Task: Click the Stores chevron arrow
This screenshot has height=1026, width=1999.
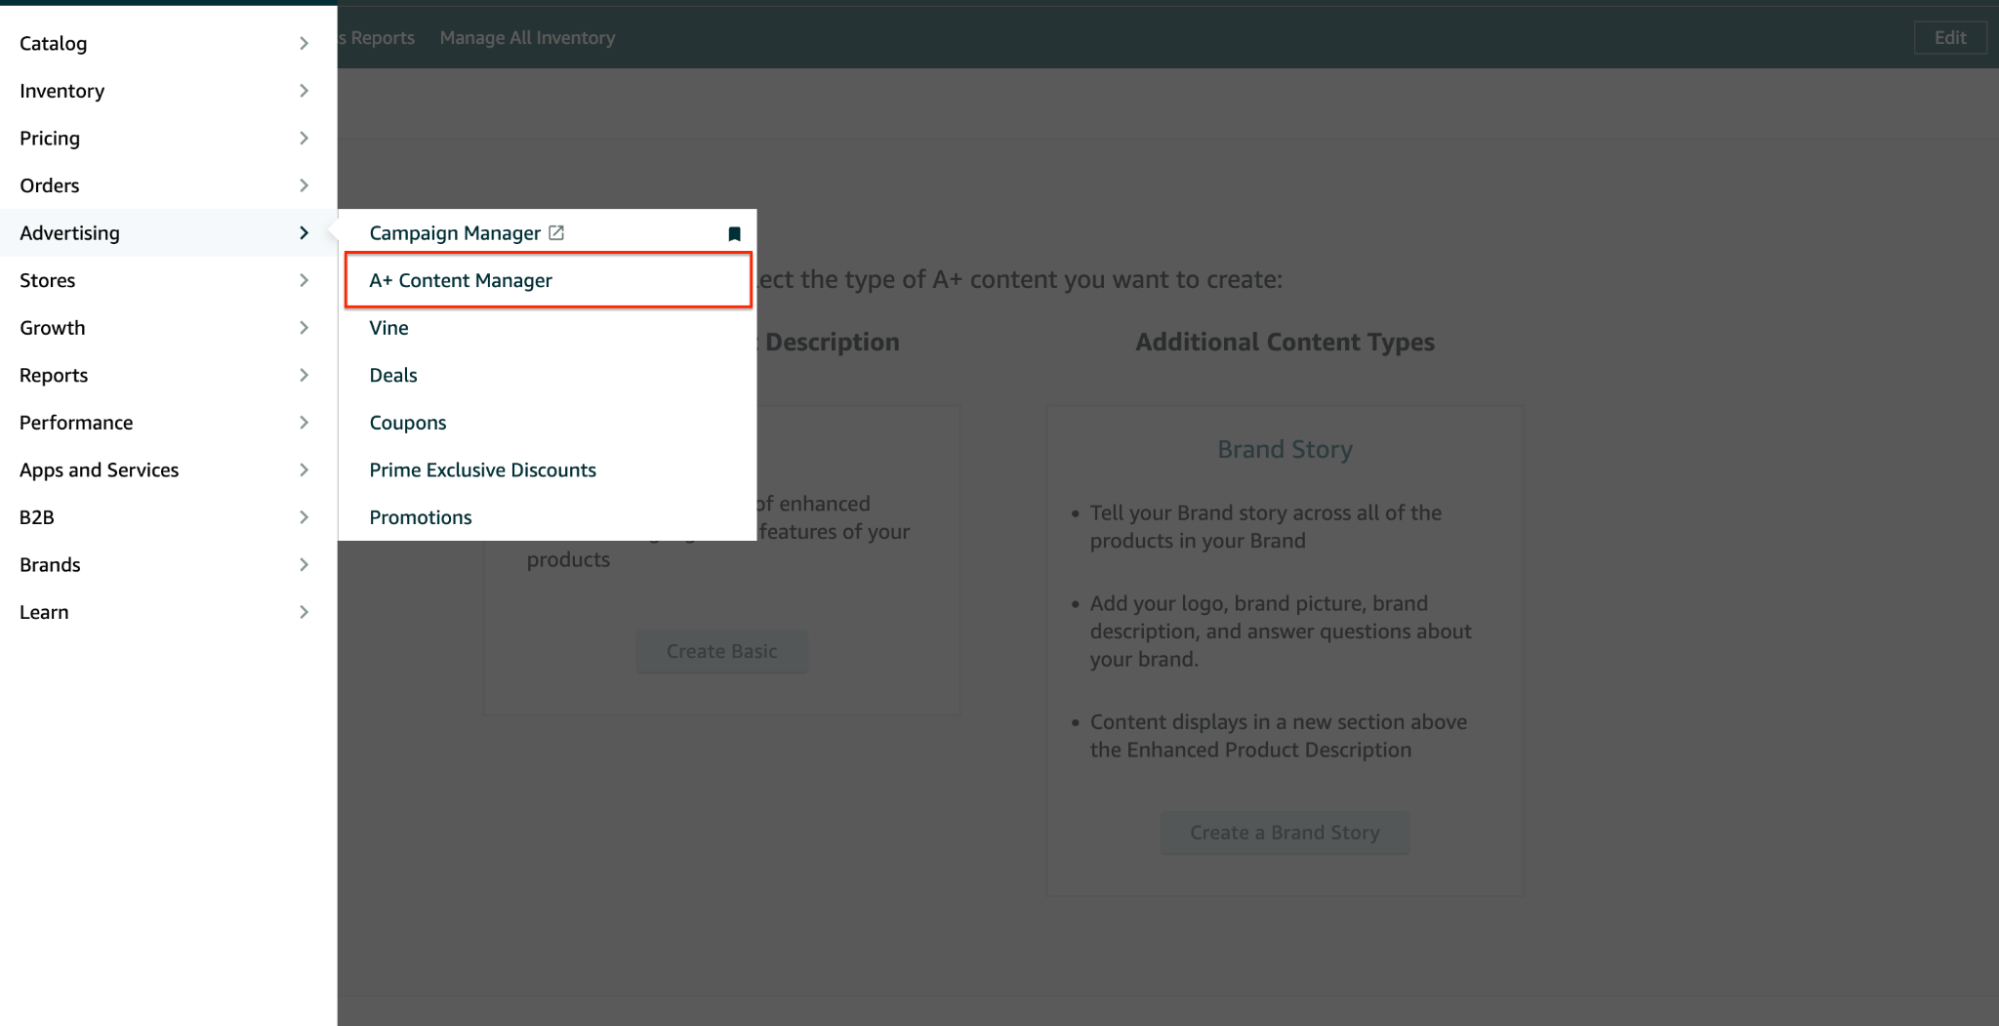Action: click(x=304, y=280)
